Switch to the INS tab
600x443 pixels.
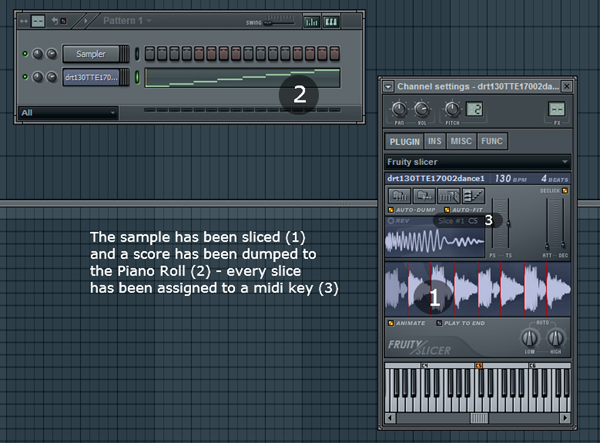click(435, 142)
